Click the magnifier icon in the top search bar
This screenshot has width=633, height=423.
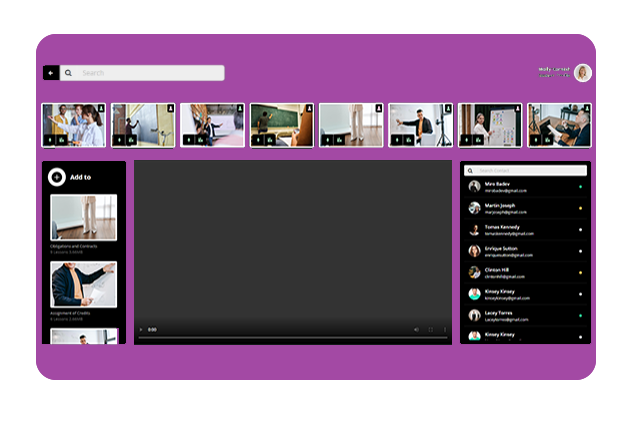pos(68,73)
